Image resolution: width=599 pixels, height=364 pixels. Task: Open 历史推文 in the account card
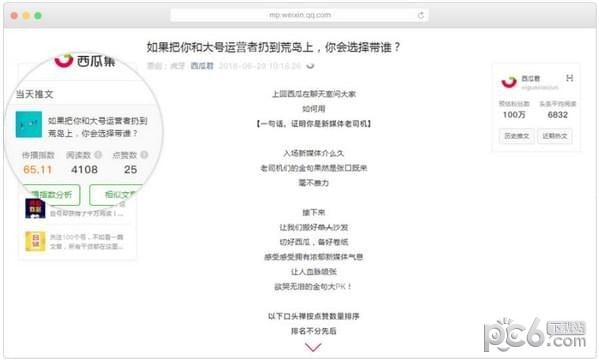[x=516, y=136]
